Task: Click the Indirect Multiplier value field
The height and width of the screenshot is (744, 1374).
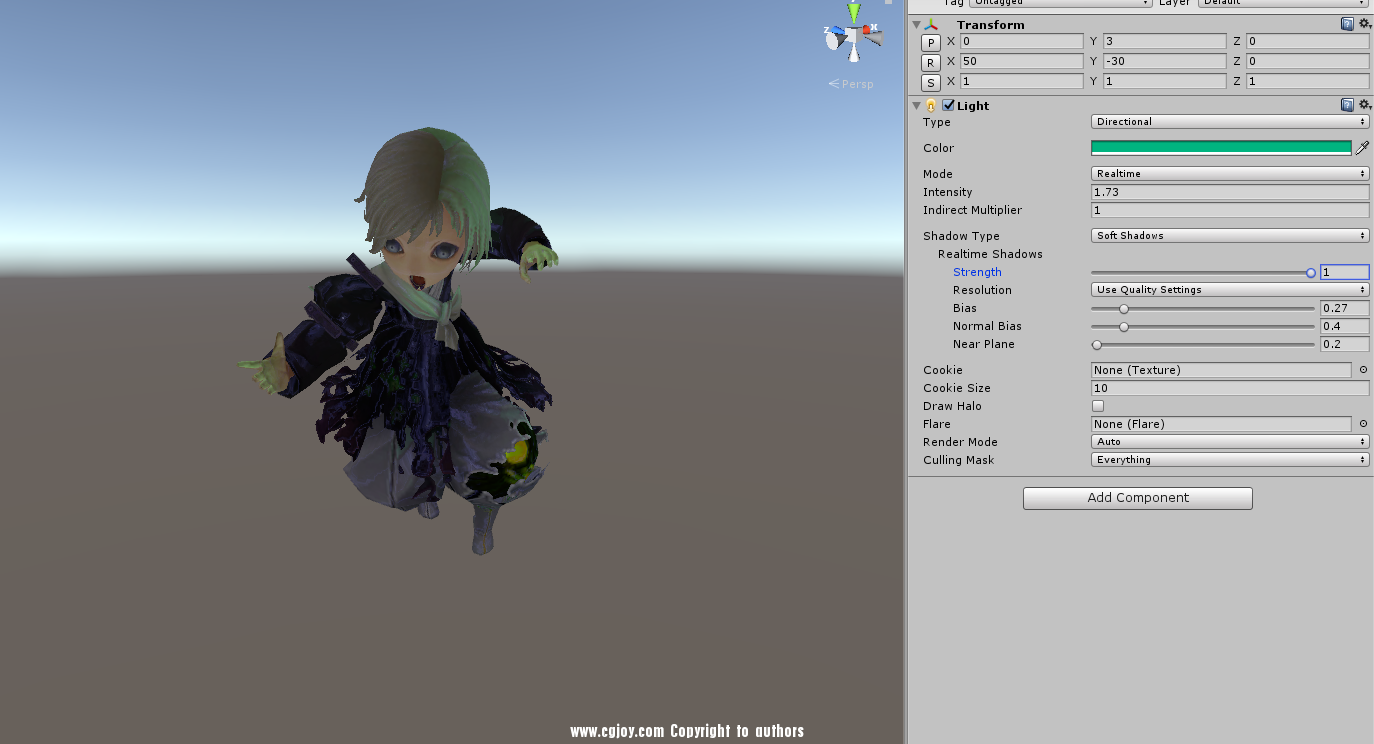Action: point(1230,210)
